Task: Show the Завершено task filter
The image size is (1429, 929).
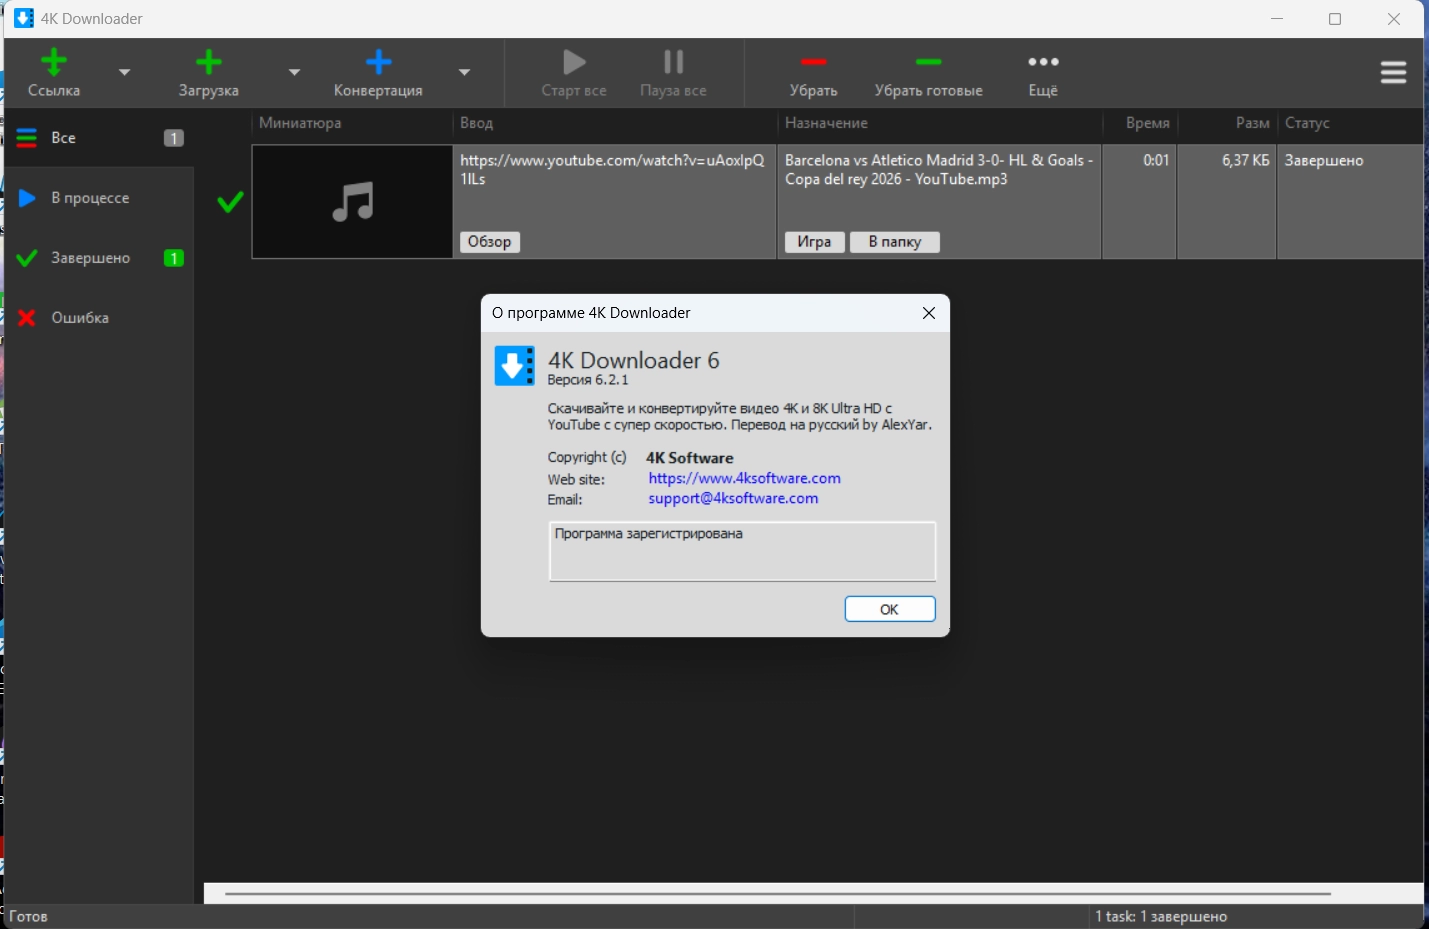Action: tap(99, 258)
